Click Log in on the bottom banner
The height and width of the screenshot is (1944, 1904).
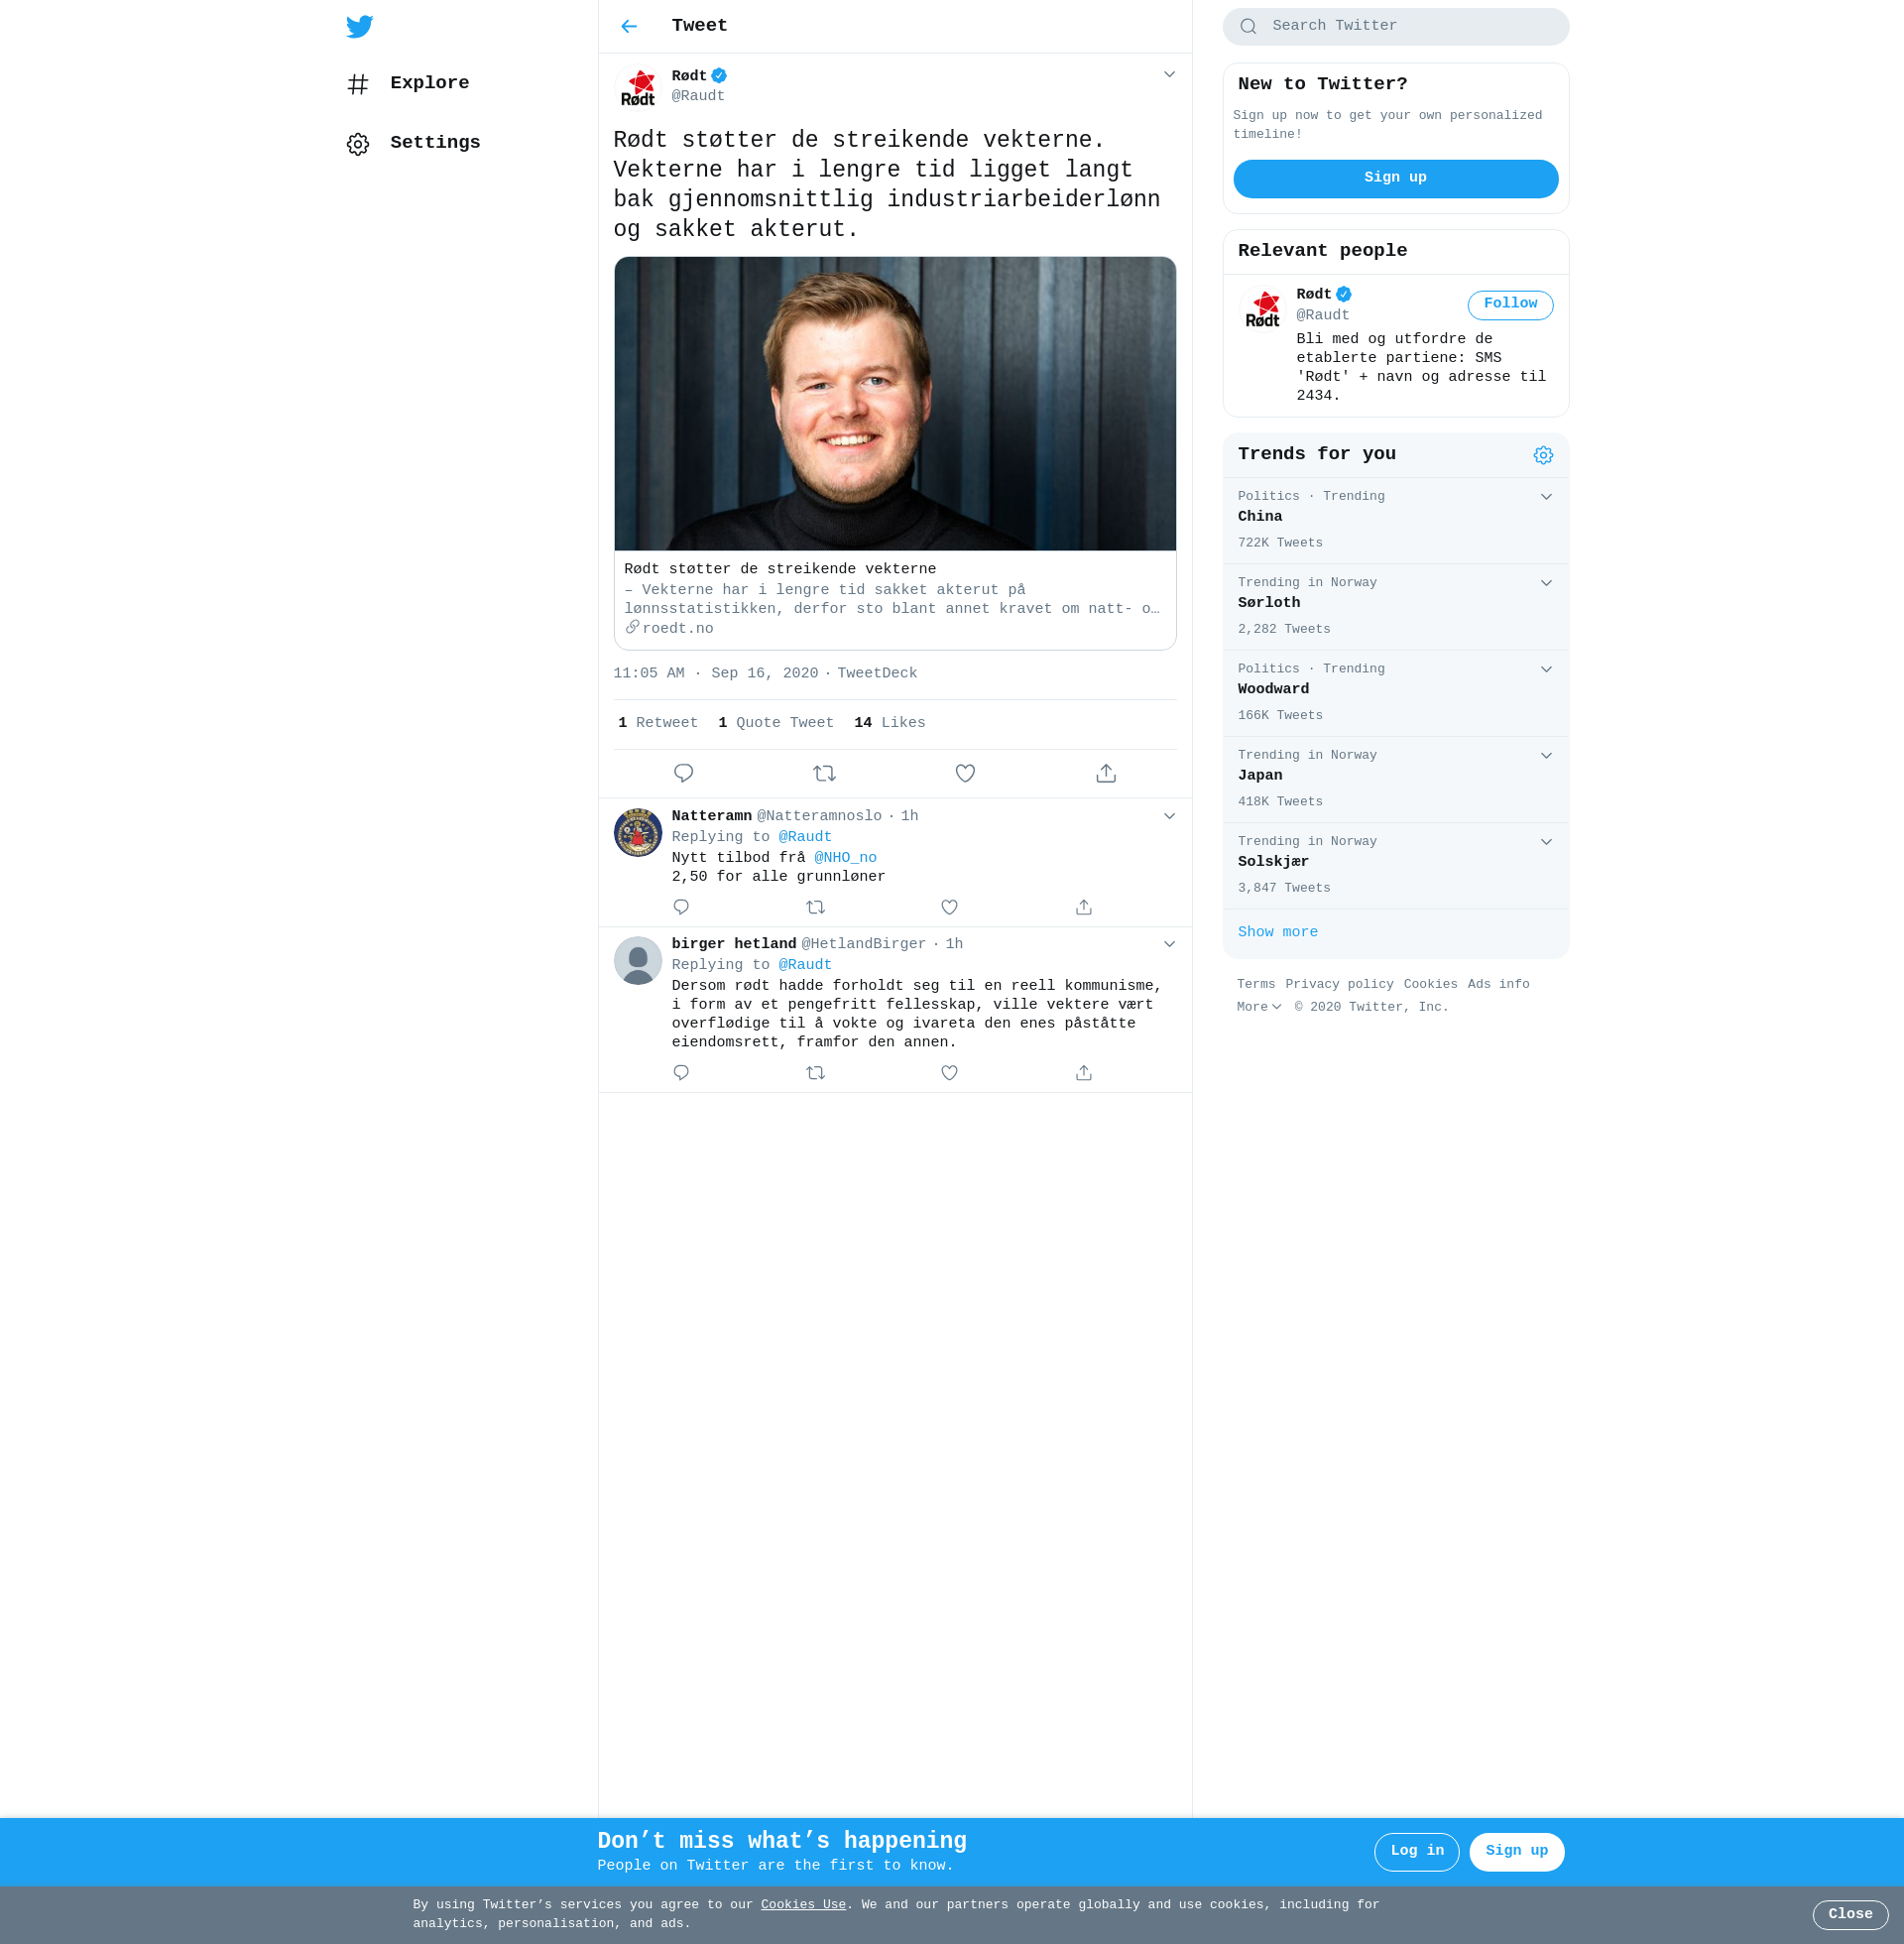click(1416, 1852)
